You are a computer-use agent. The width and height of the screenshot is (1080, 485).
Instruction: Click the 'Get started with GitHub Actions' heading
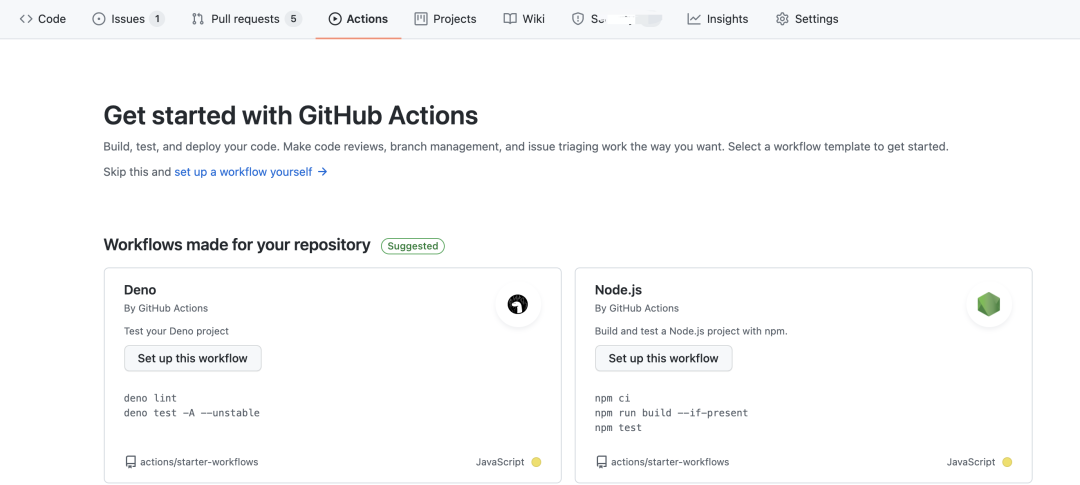291,116
